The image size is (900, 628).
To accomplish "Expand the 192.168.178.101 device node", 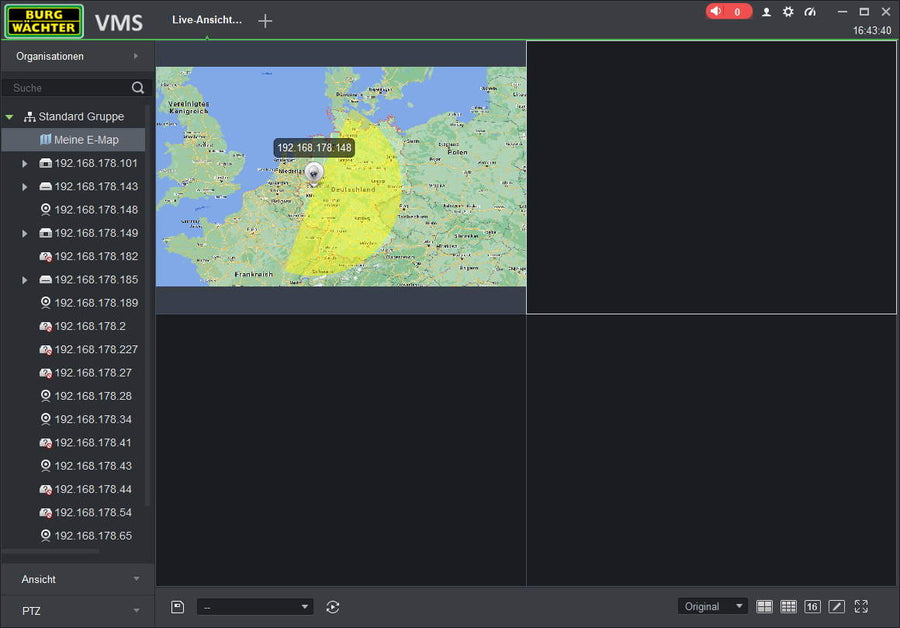I will 25,163.
